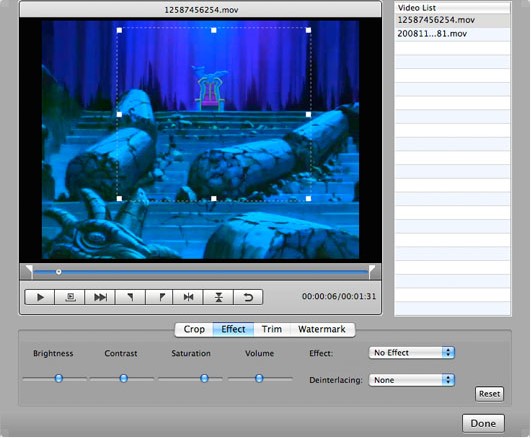Click the left trim marker on timeline
The height and width of the screenshot is (438, 531).
[x=30, y=272]
